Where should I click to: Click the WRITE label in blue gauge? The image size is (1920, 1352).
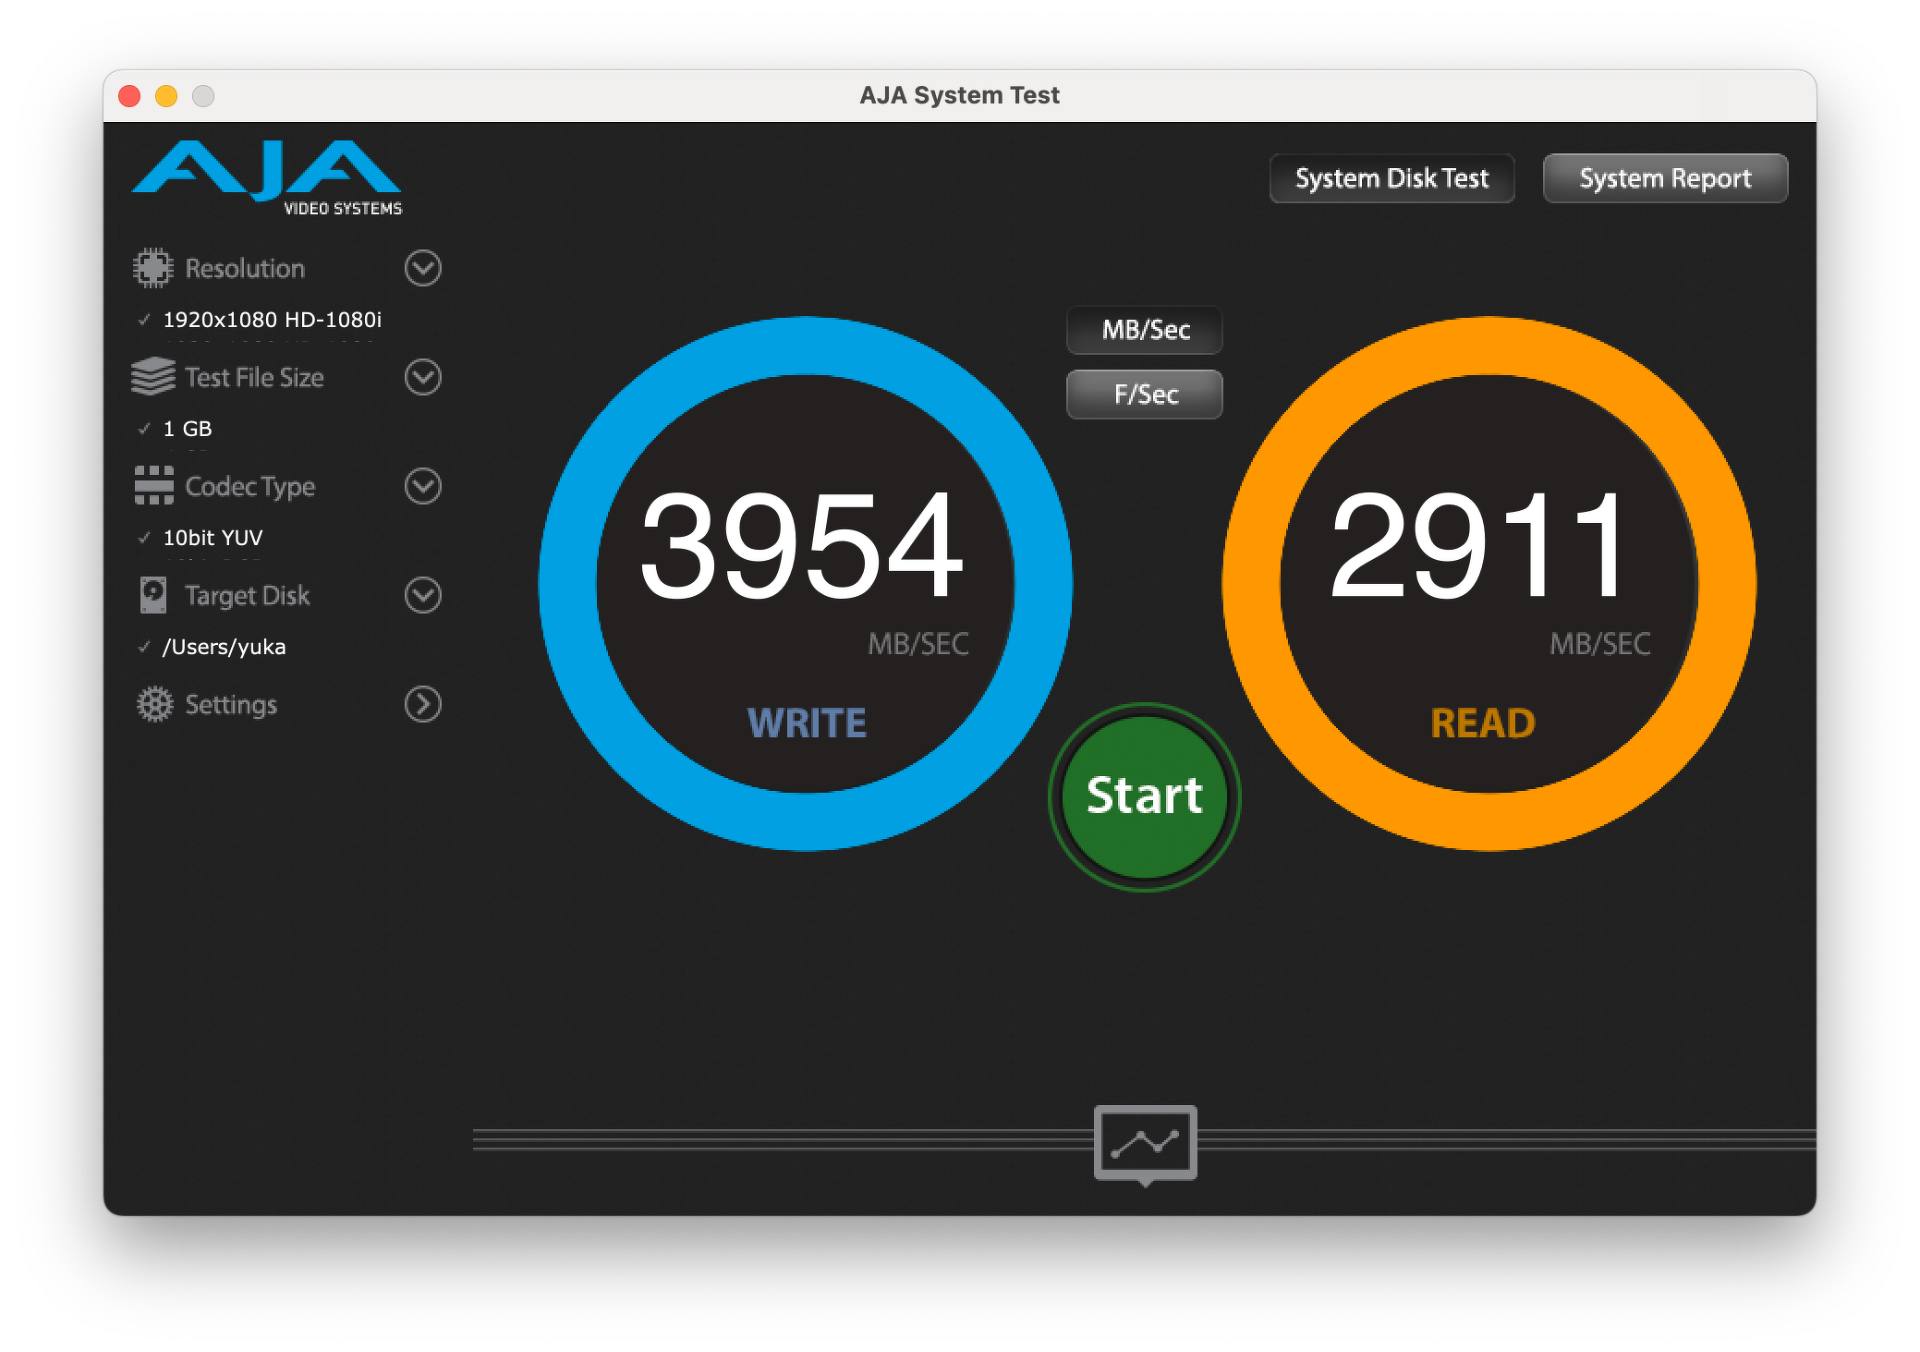[x=807, y=723]
